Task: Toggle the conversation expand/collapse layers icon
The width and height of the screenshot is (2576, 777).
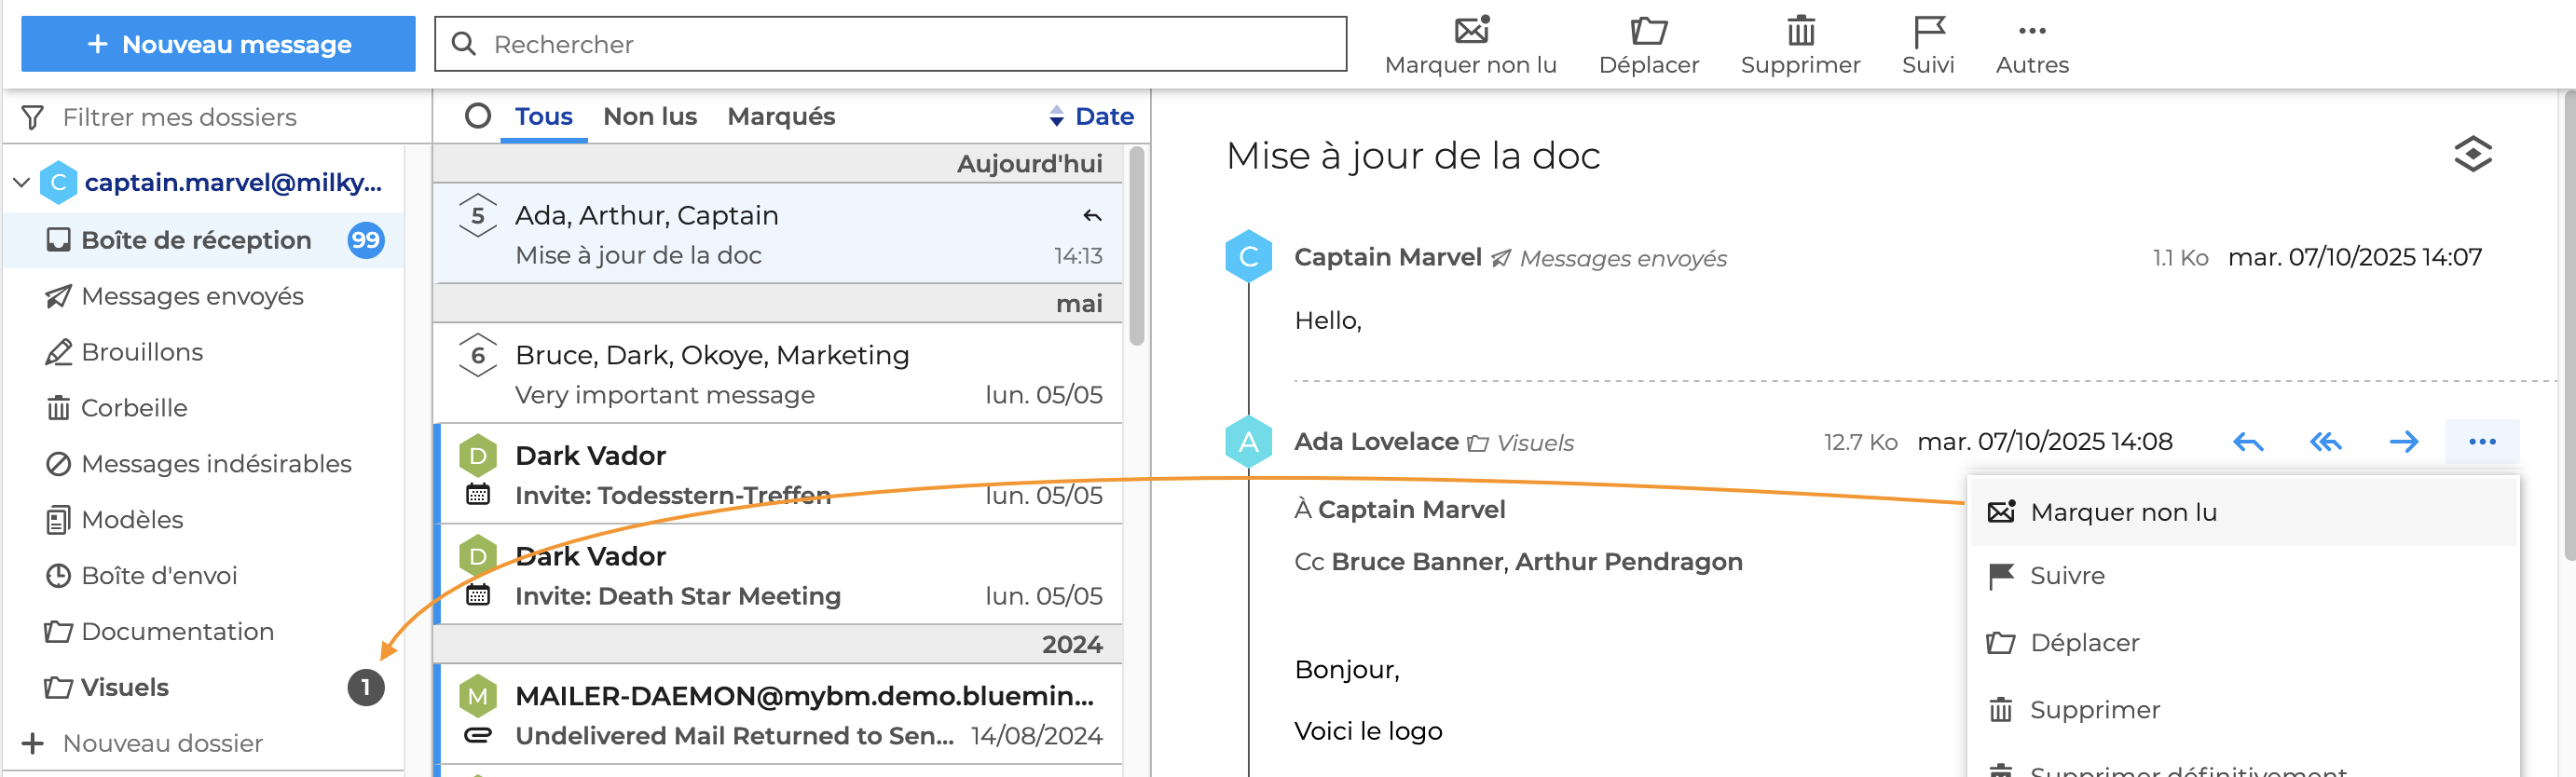Action: point(2472,154)
